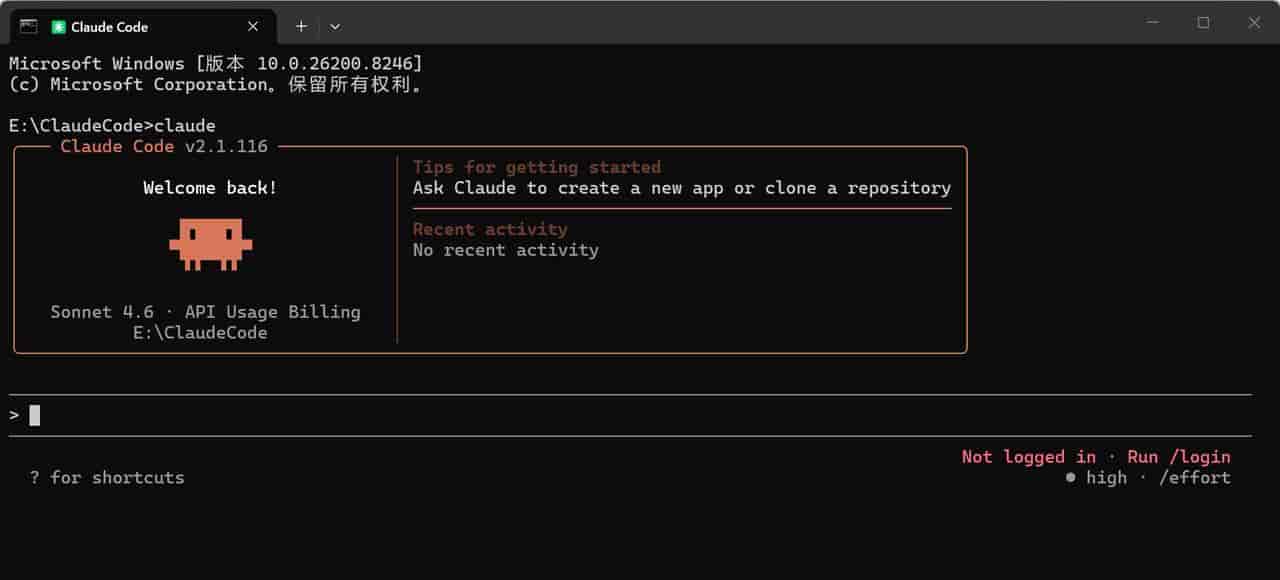Minimize the terminal window
The width and height of the screenshot is (1280, 580).
click(x=1152, y=23)
